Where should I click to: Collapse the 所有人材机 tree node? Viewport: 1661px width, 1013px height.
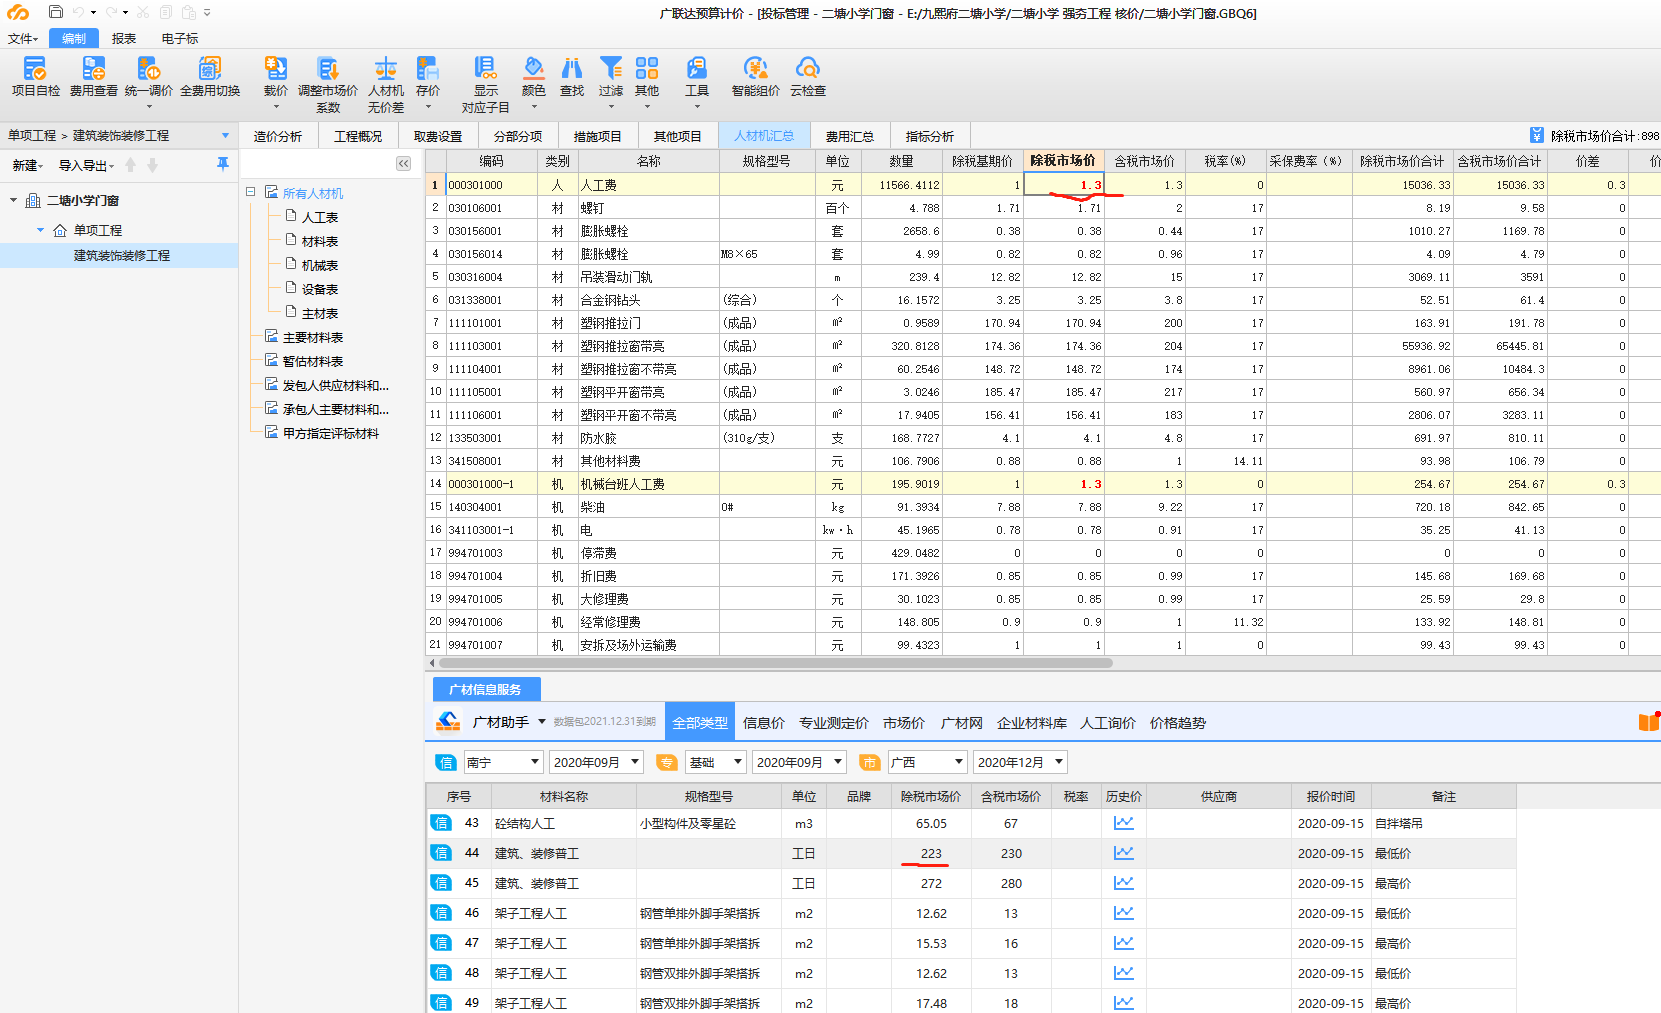[x=251, y=192]
